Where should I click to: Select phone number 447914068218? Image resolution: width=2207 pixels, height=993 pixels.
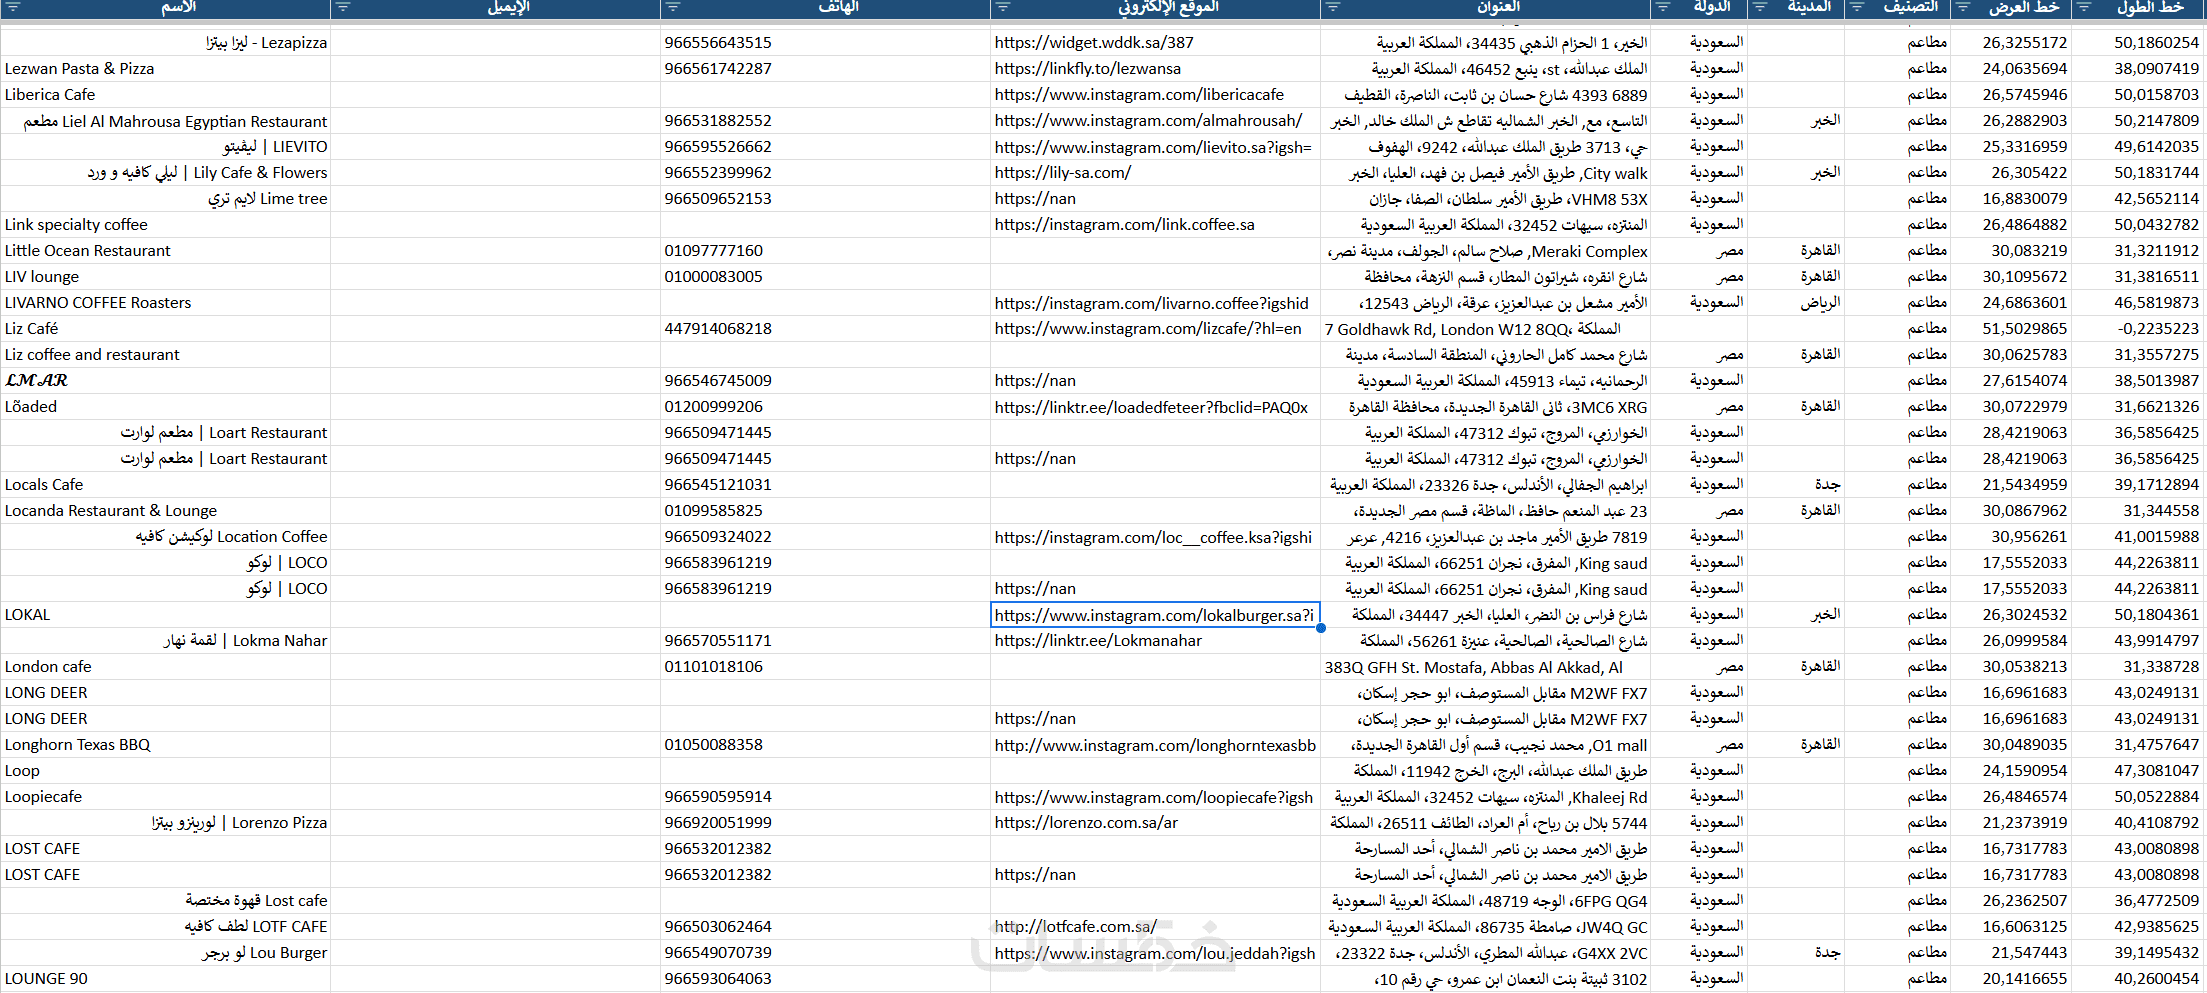[825, 329]
